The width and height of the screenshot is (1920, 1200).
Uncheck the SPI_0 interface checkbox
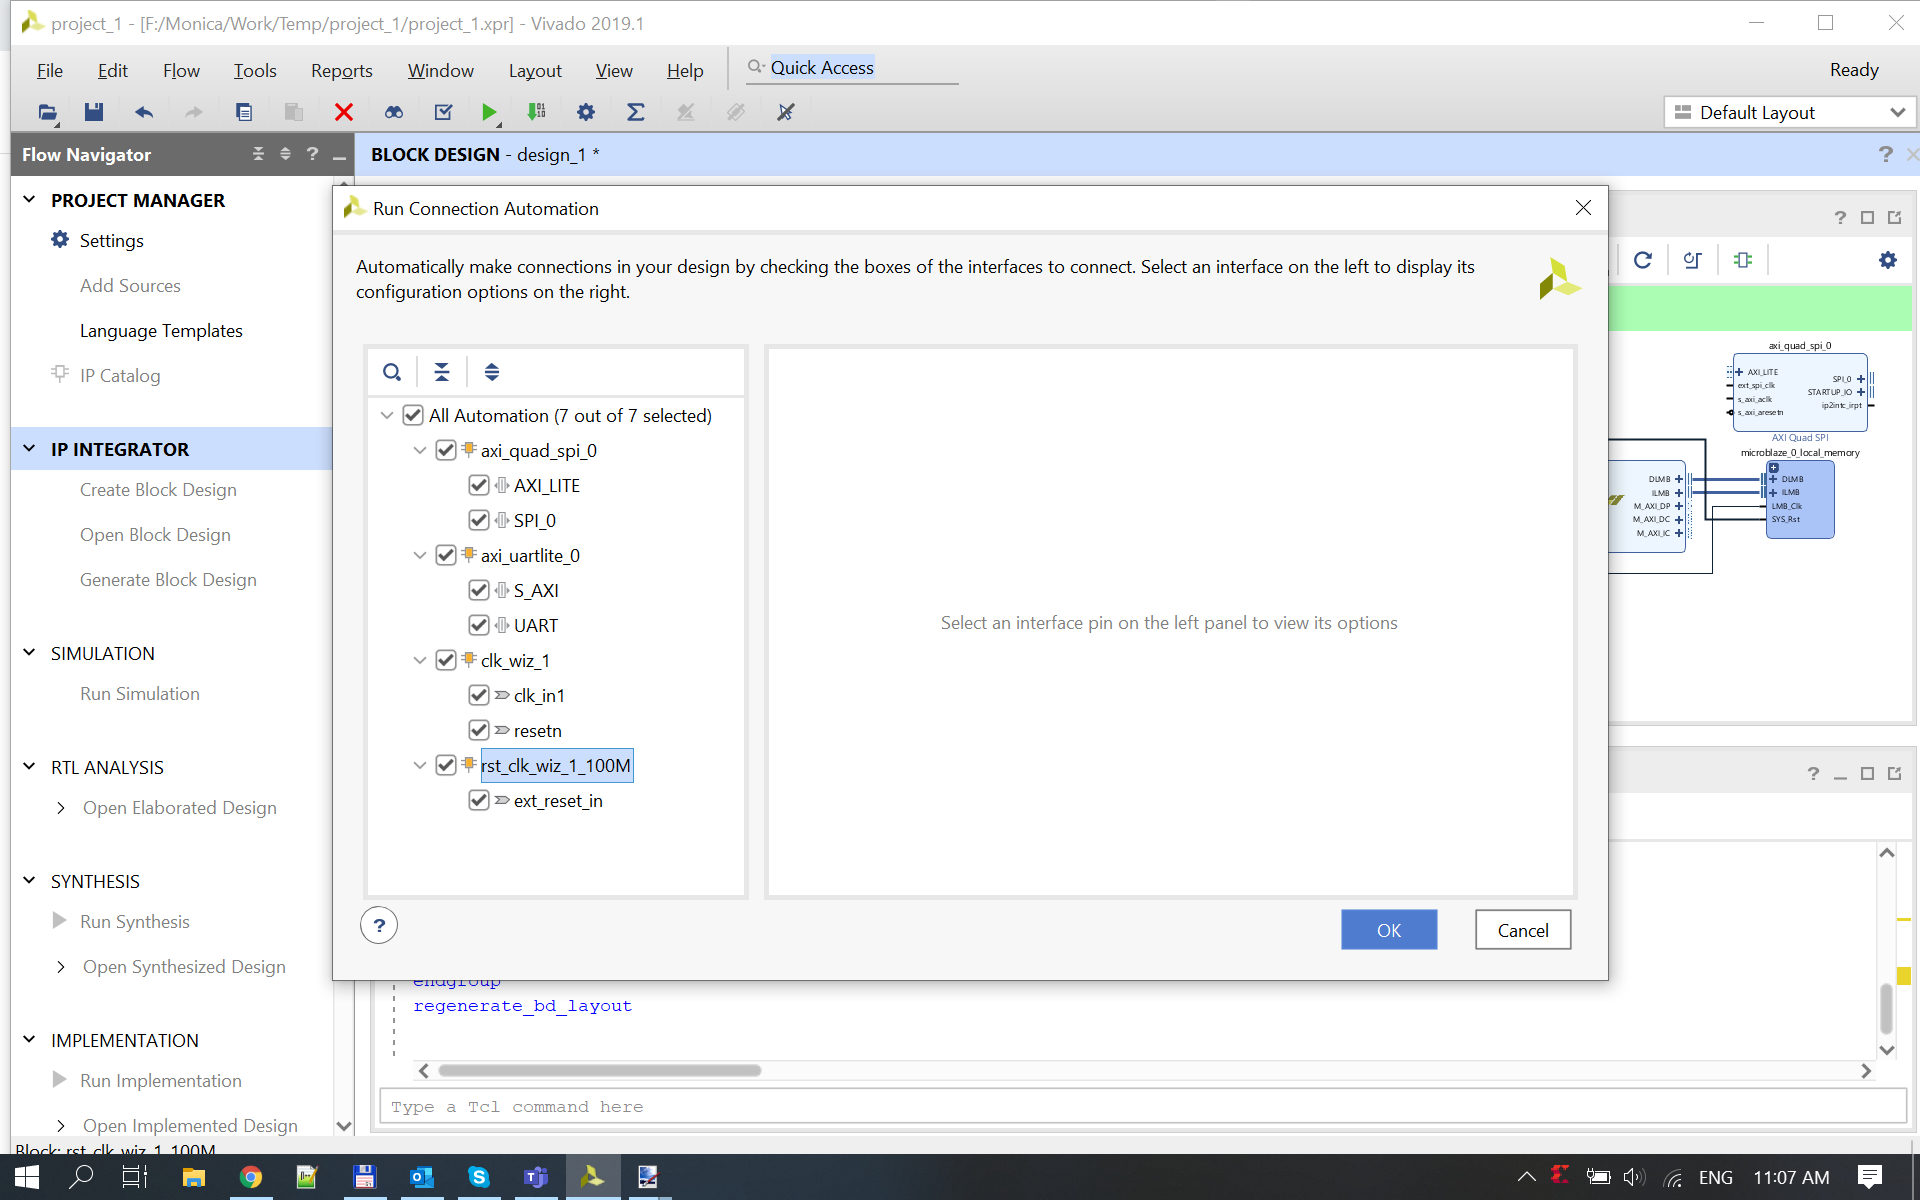pos(479,520)
